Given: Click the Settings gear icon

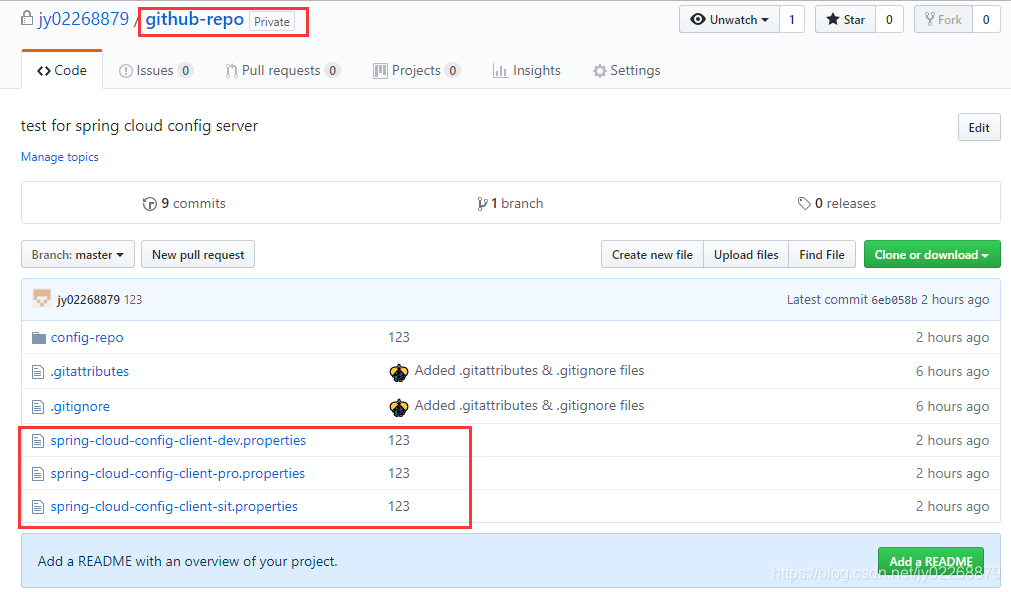Looking at the screenshot, I should tap(600, 71).
